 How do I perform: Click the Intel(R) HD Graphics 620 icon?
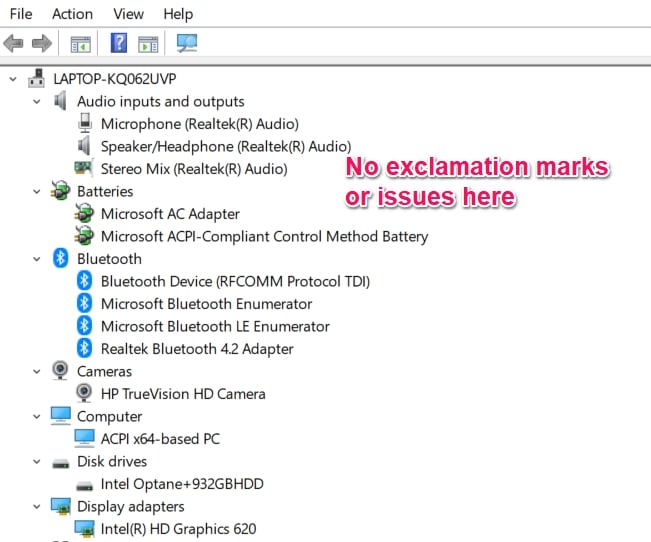pyautogui.click(x=85, y=528)
